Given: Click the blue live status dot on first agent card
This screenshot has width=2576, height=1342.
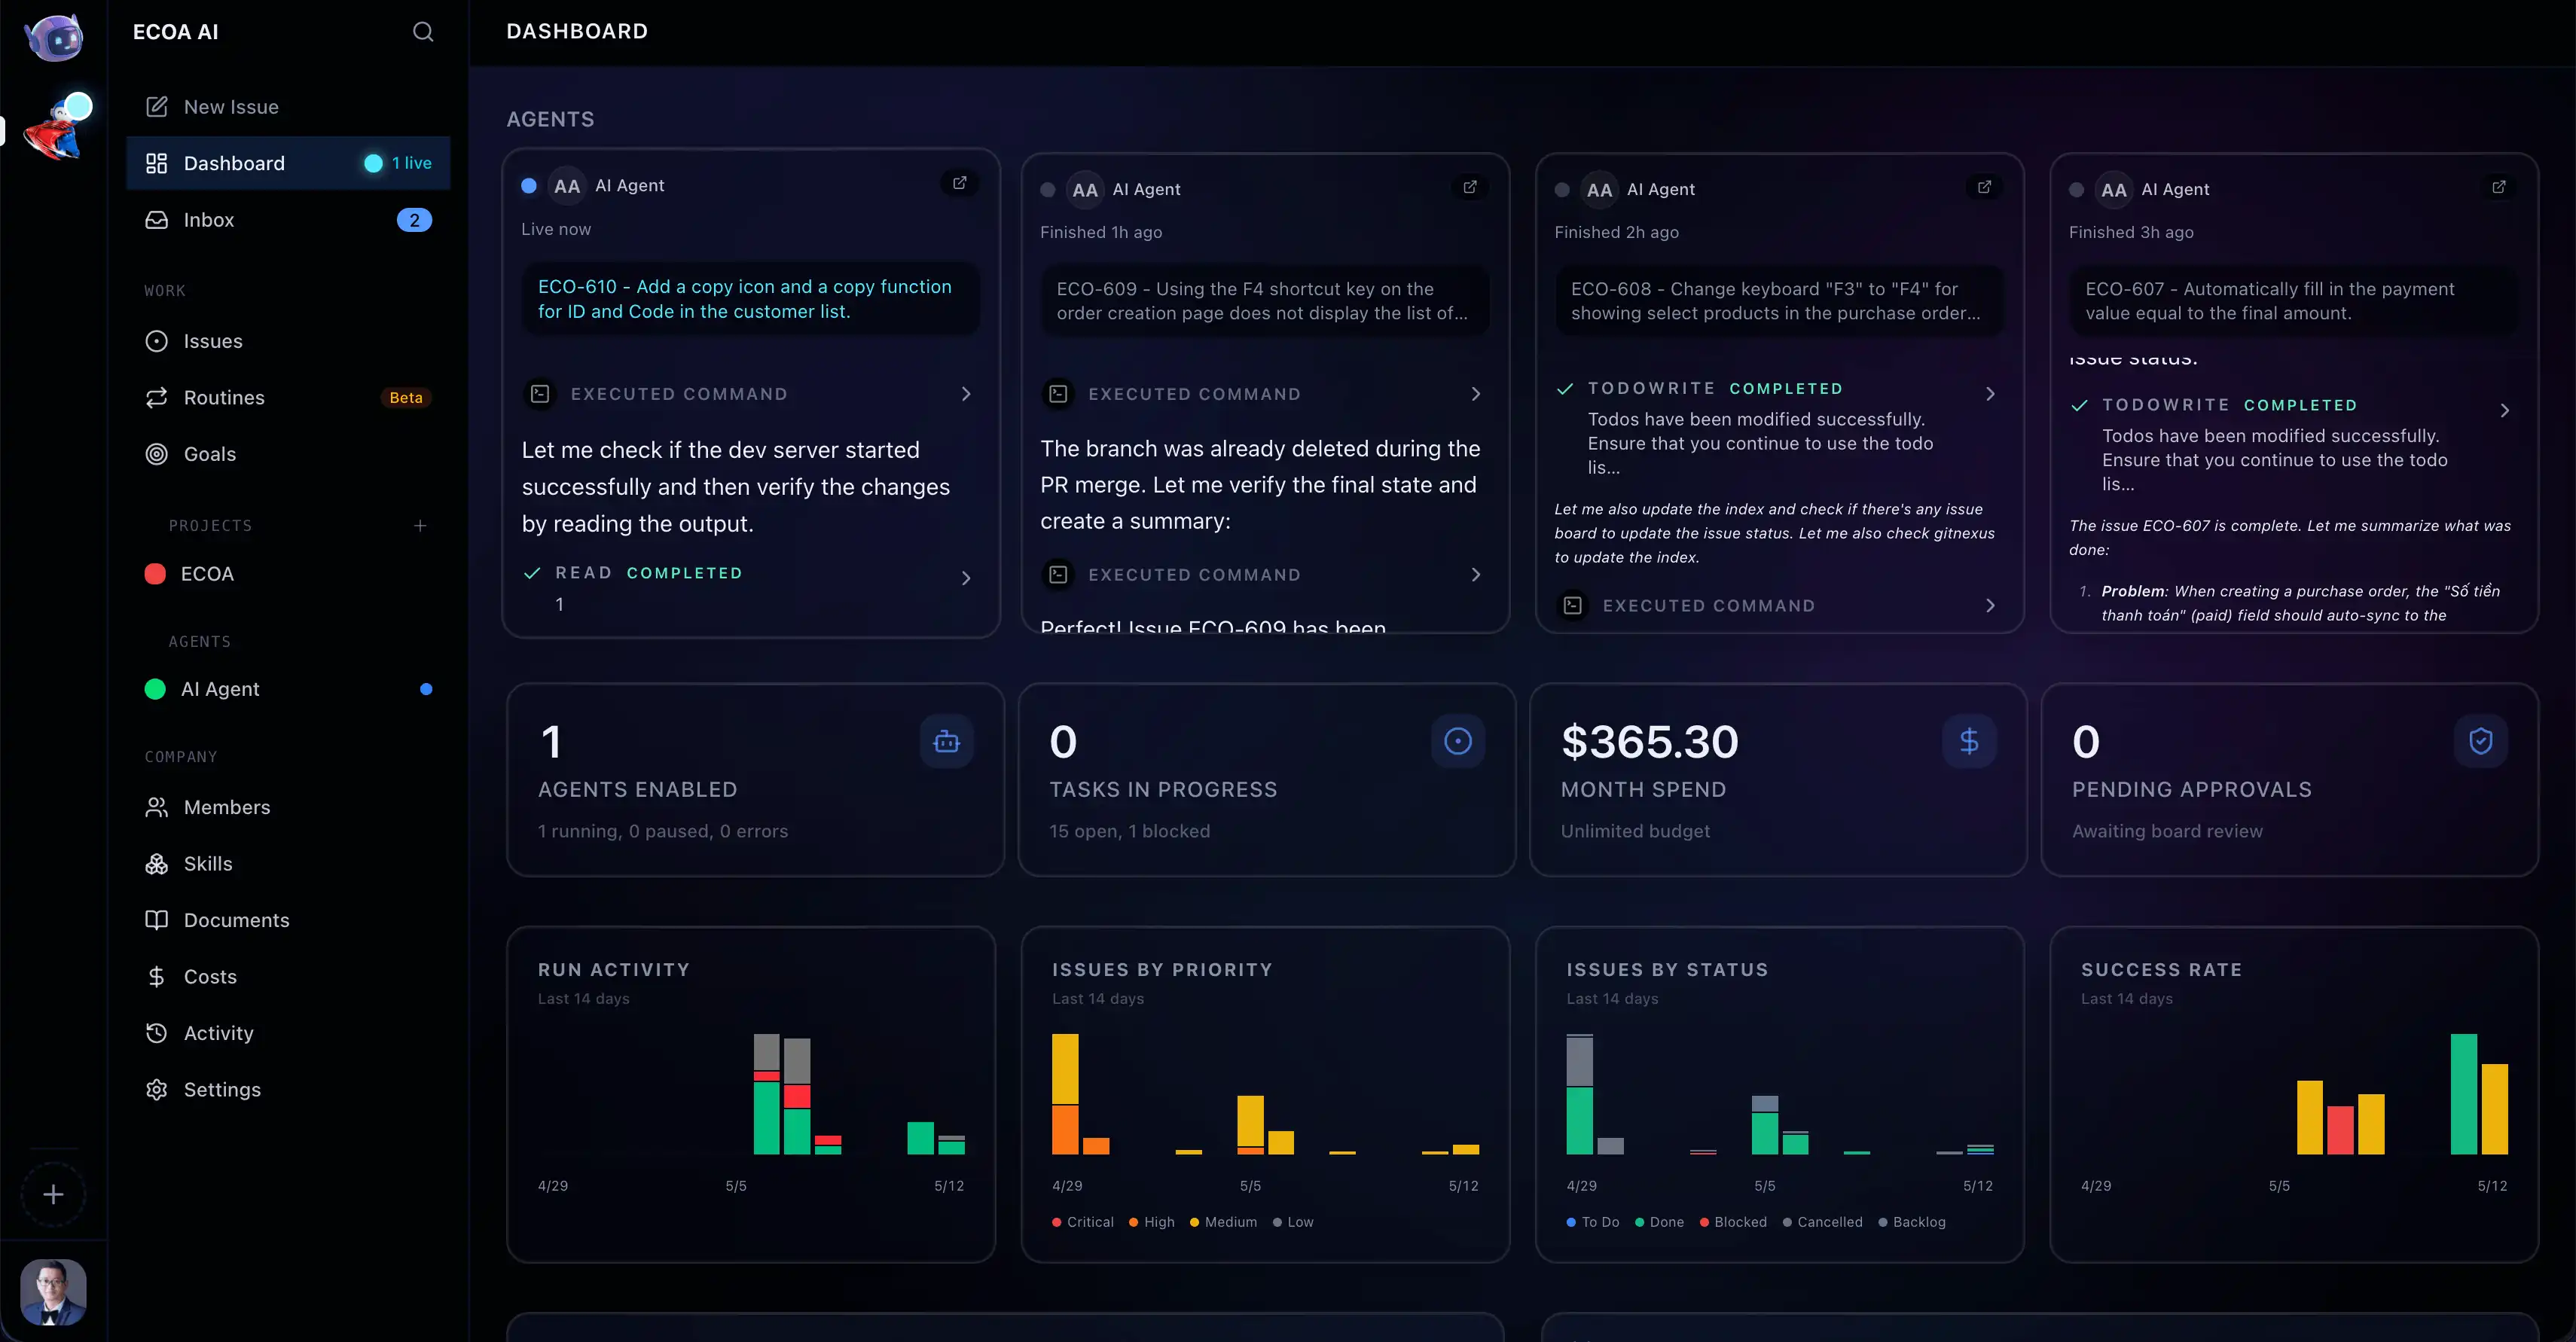Looking at the screenshot, I should [529, 186].
